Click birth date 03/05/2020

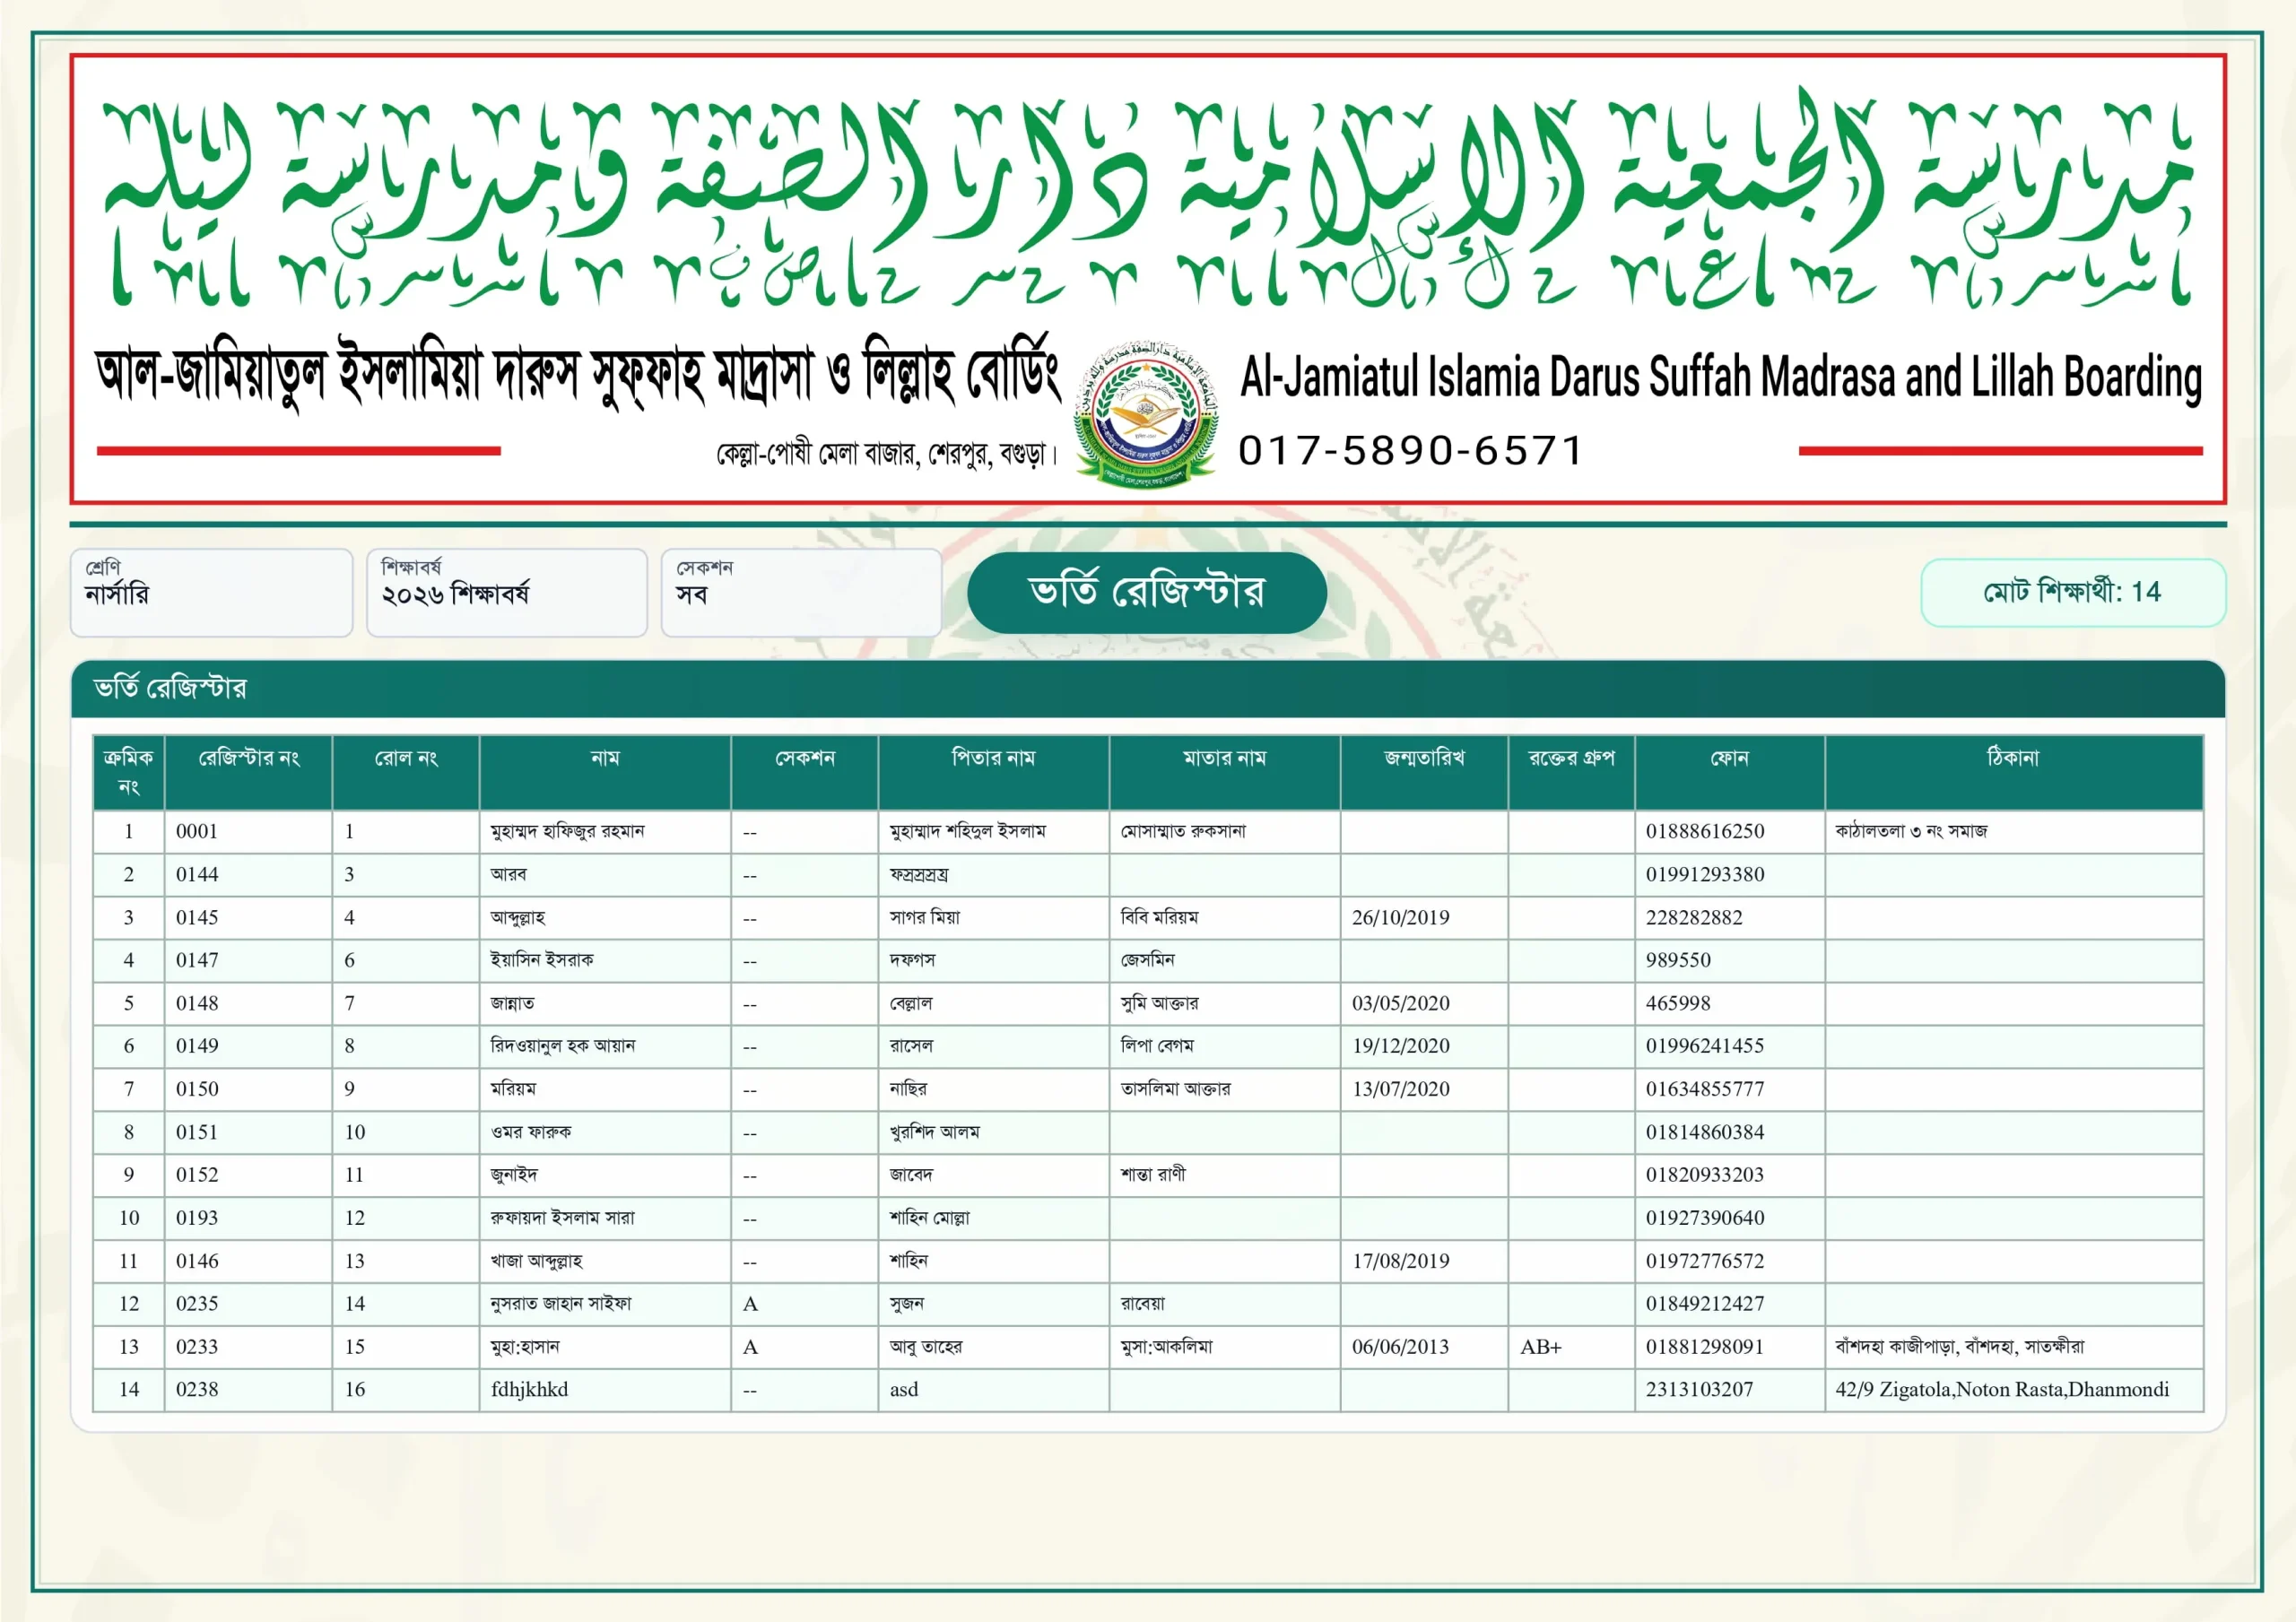[1400, 1003]
